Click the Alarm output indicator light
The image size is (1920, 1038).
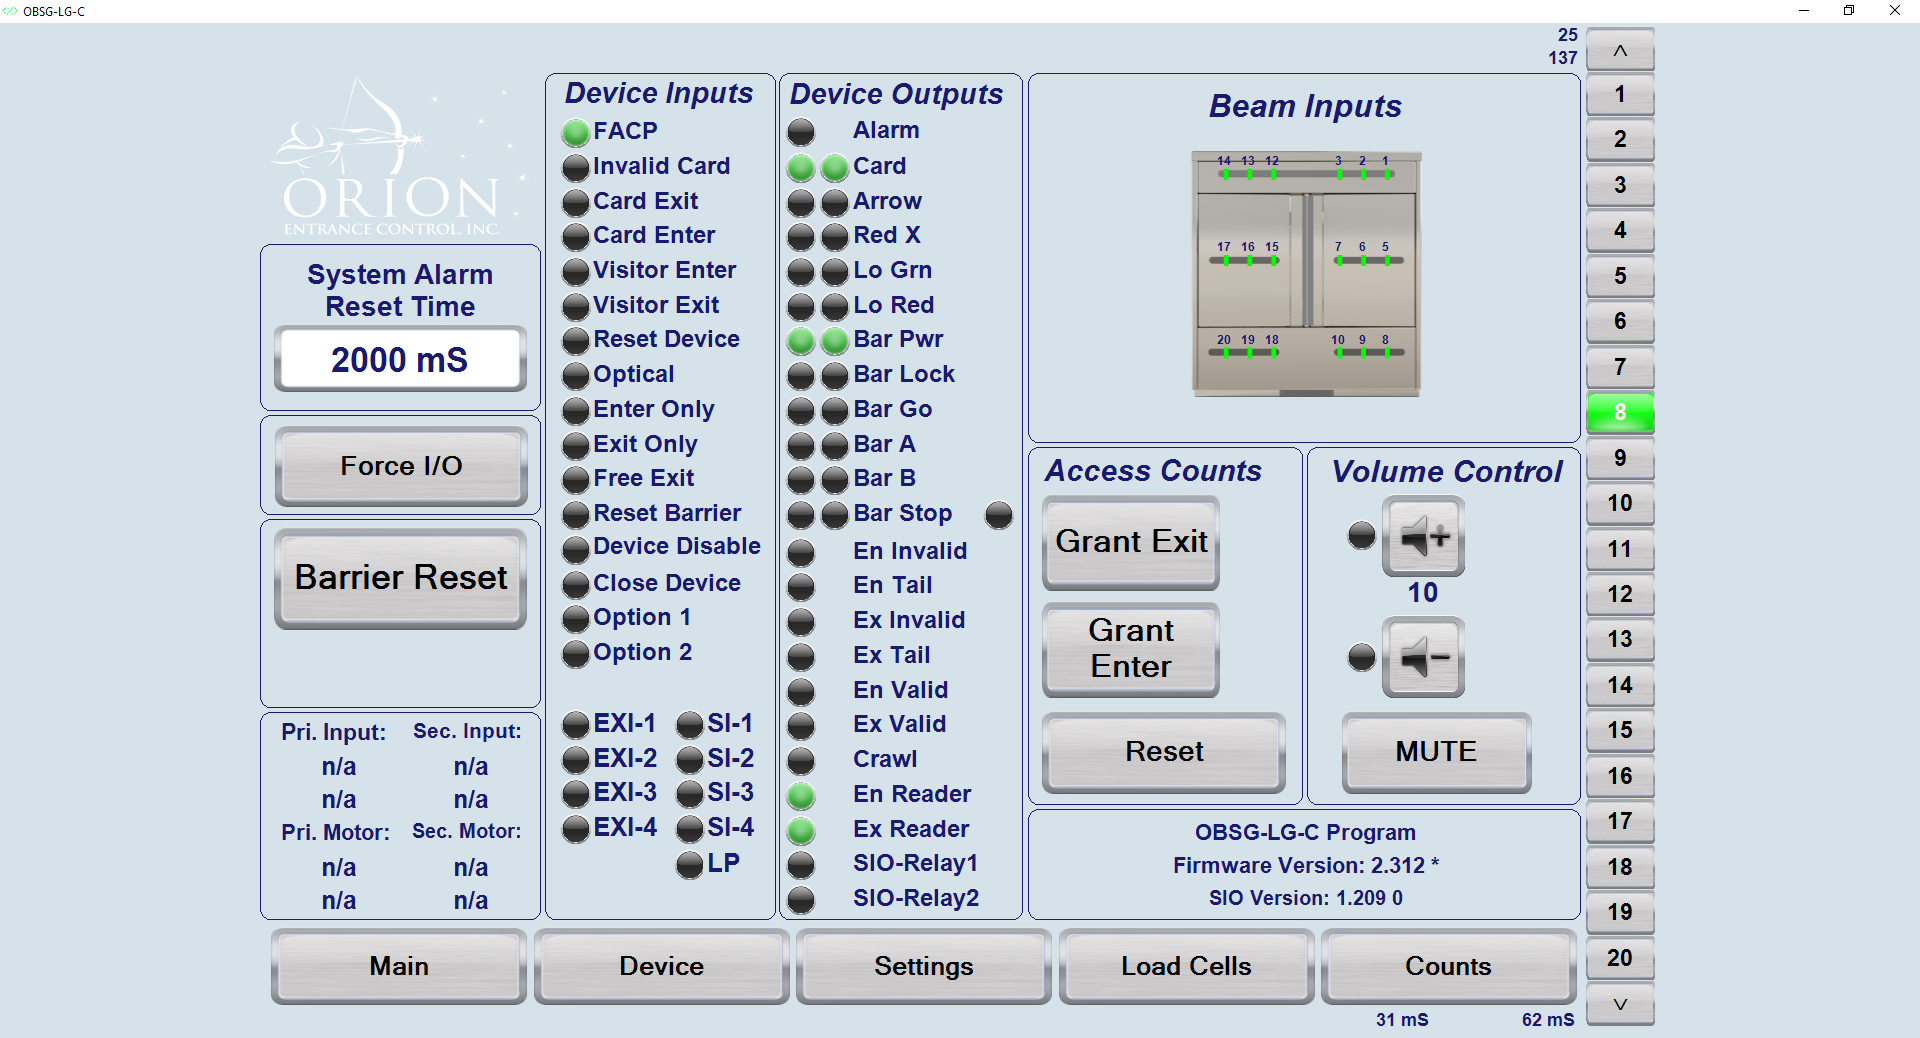(801, 132)
